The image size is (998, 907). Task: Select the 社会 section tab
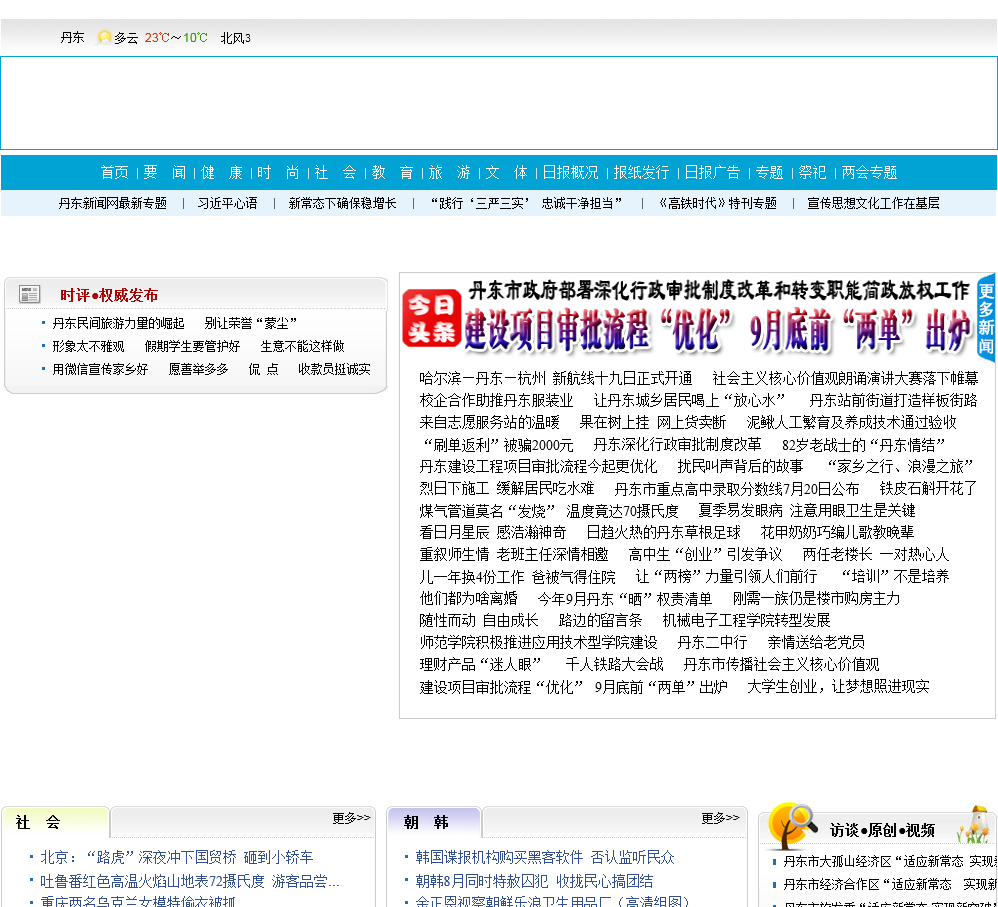tap(56, 822)
